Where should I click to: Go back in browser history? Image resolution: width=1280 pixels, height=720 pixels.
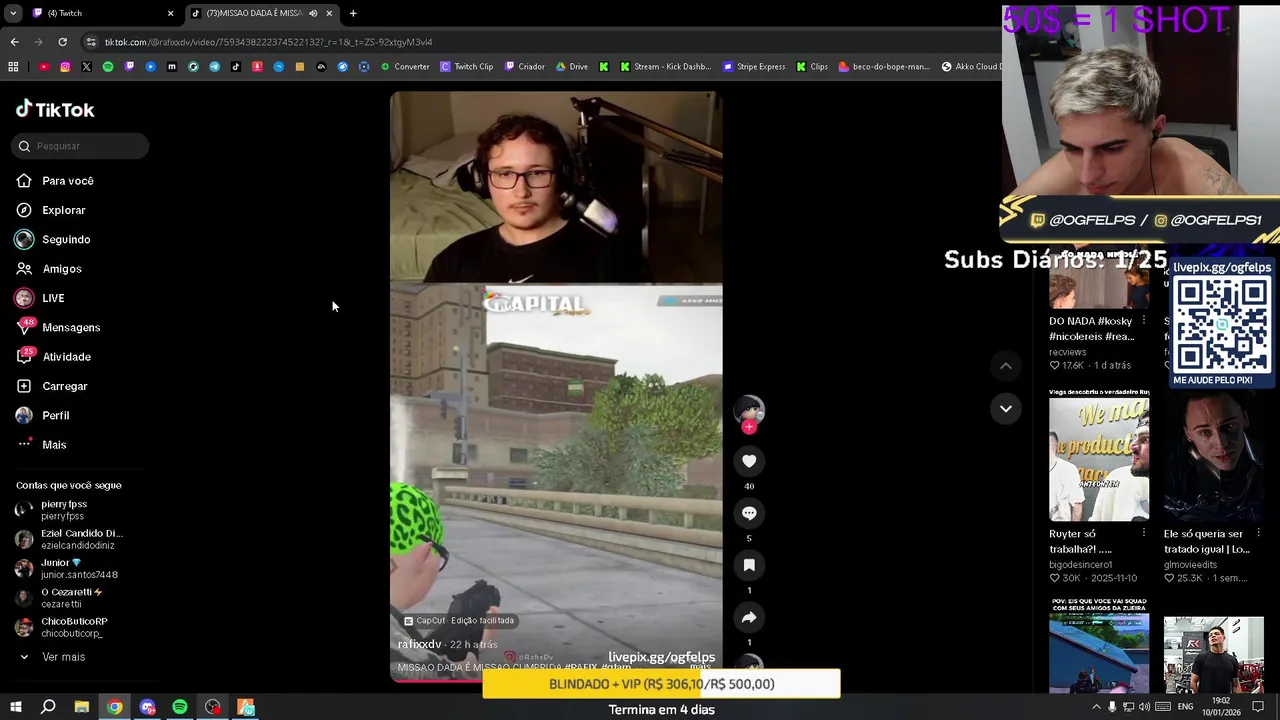[14, 42]
